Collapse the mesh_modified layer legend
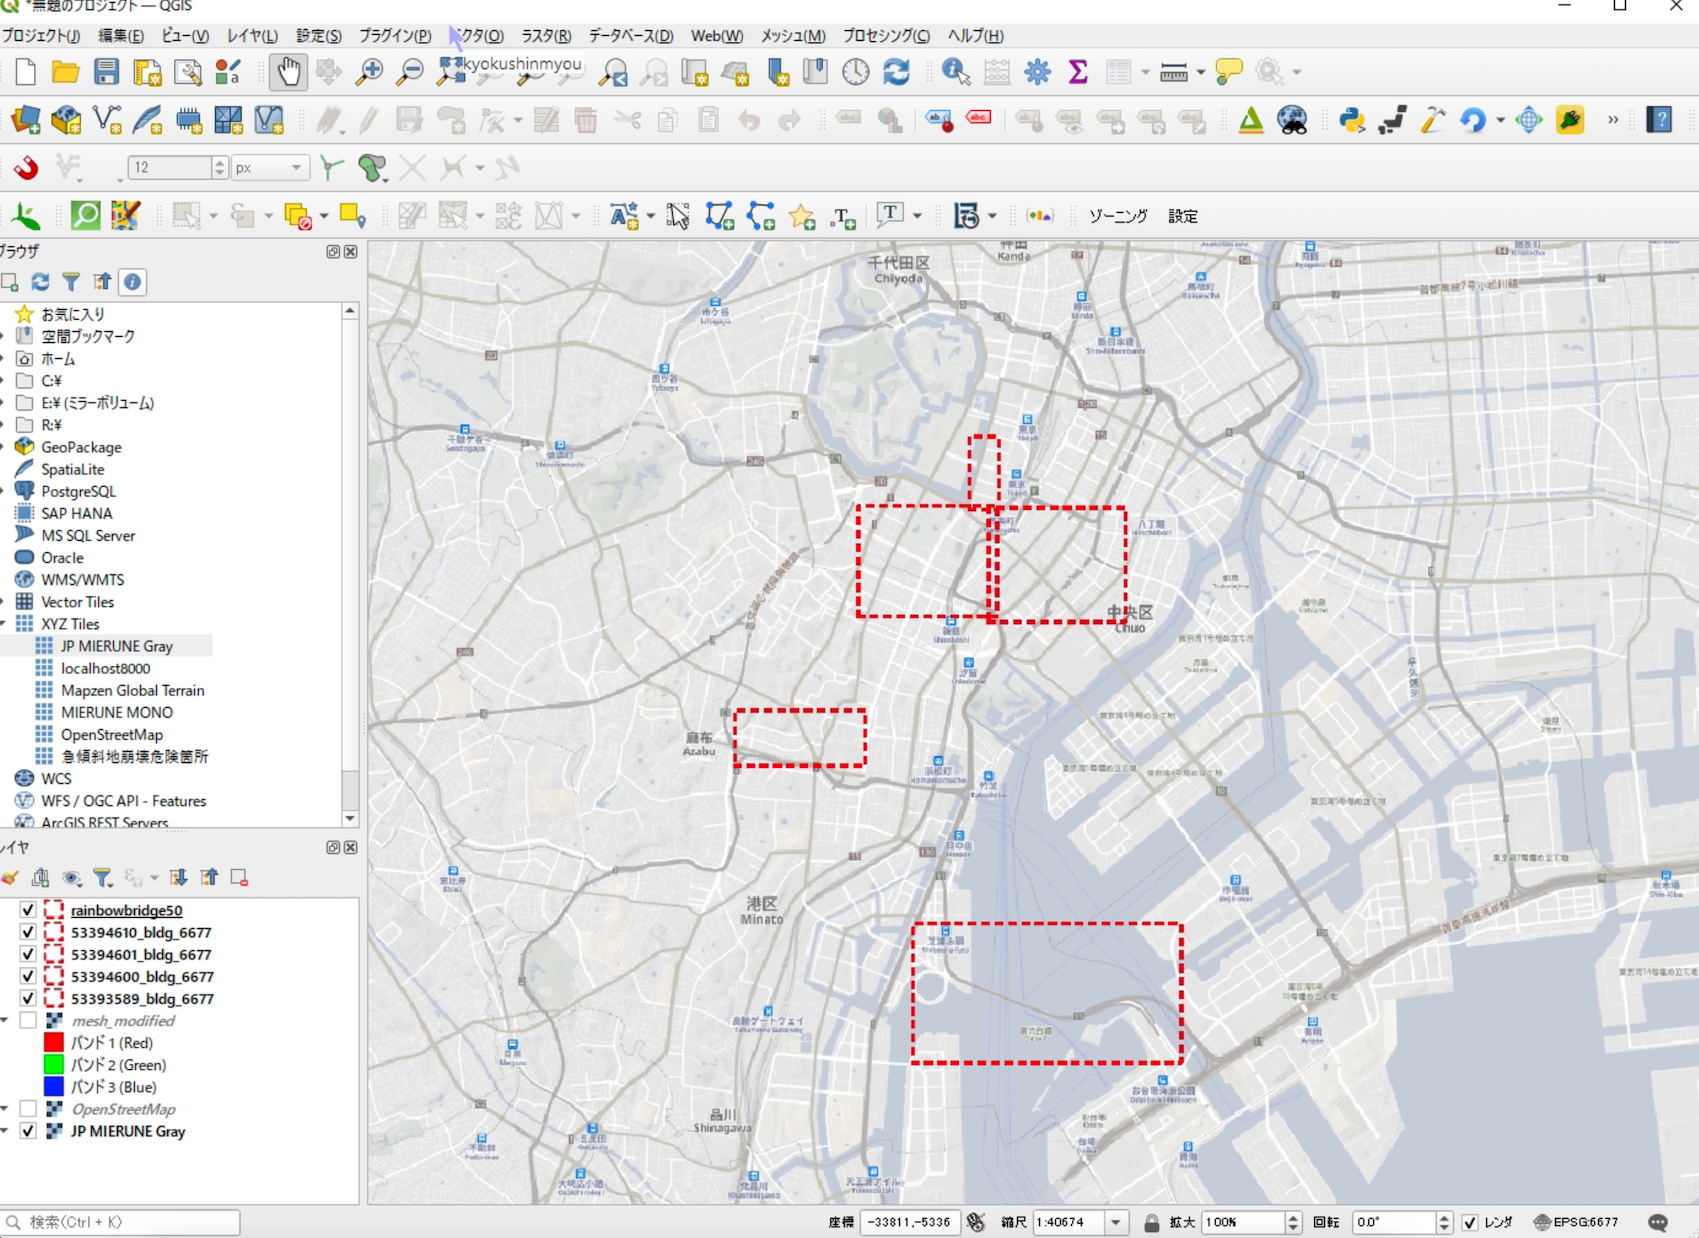The image size is (1699, 1238). (5, 1020)
